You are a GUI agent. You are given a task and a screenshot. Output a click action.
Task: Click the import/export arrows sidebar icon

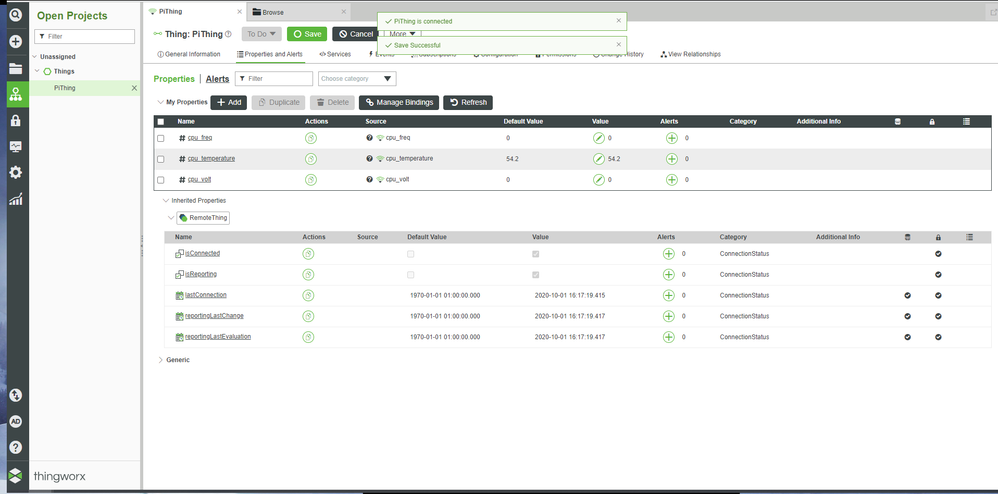click(16, 395)
